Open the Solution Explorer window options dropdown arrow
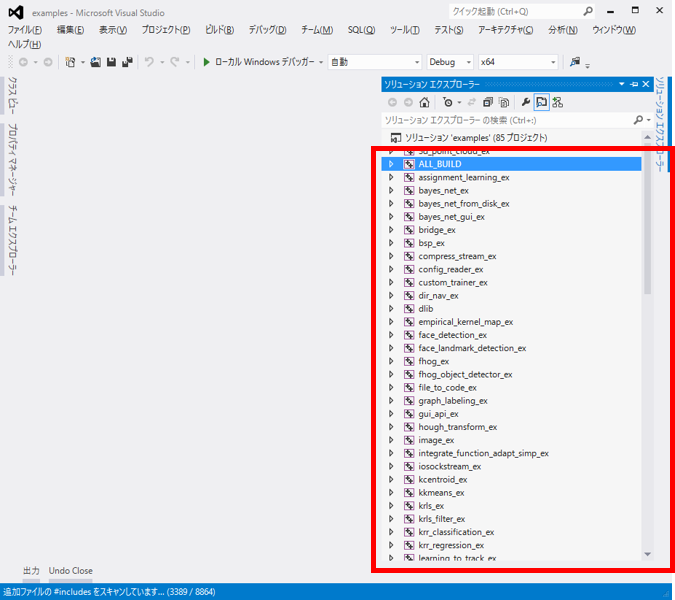The width and height of the screenshot is (675, 600). coord(622,84)
